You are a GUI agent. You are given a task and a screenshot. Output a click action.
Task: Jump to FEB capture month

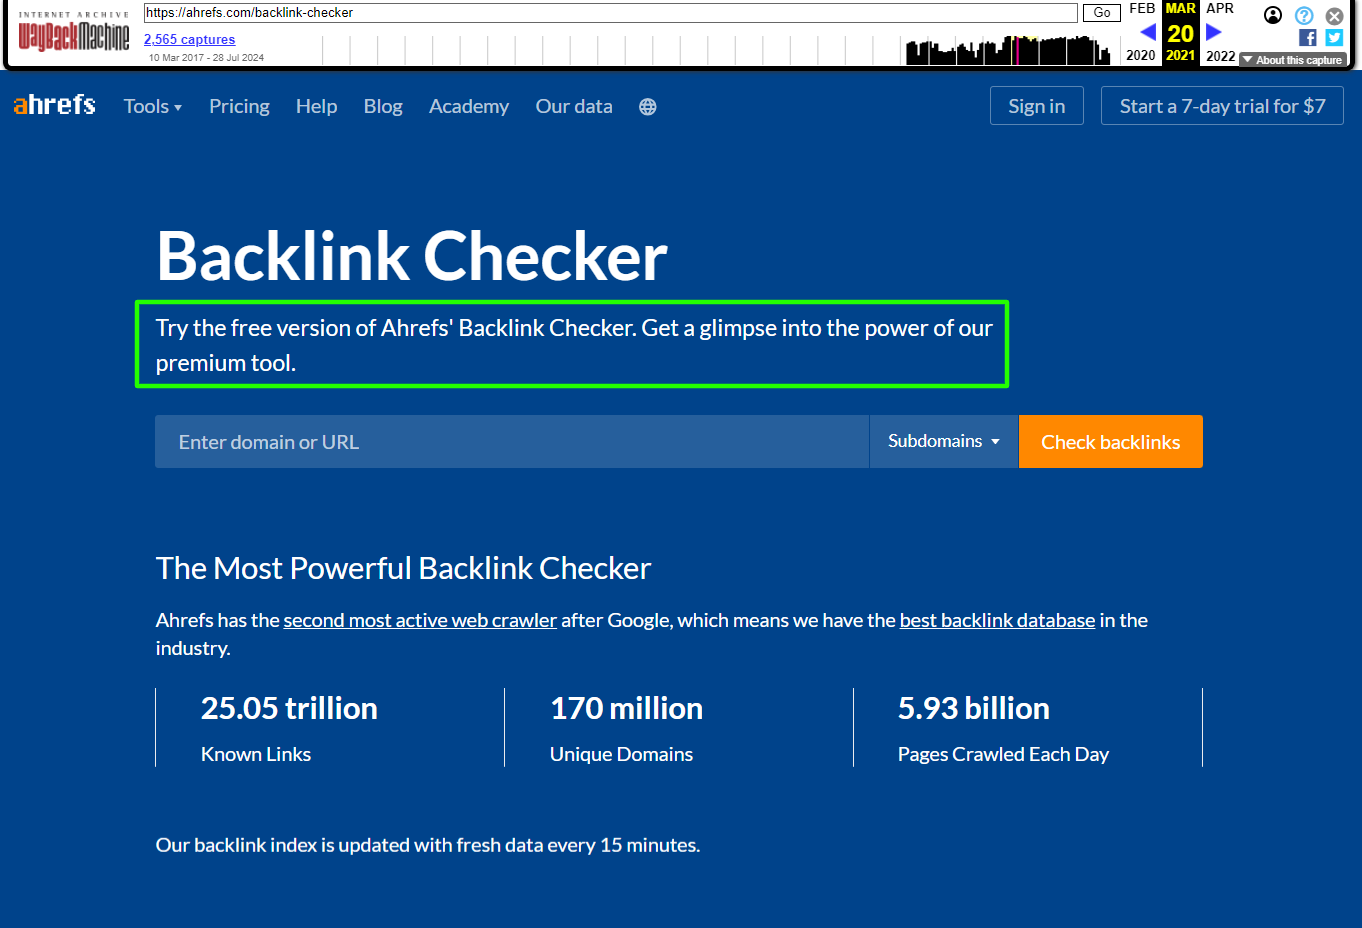1142,8
